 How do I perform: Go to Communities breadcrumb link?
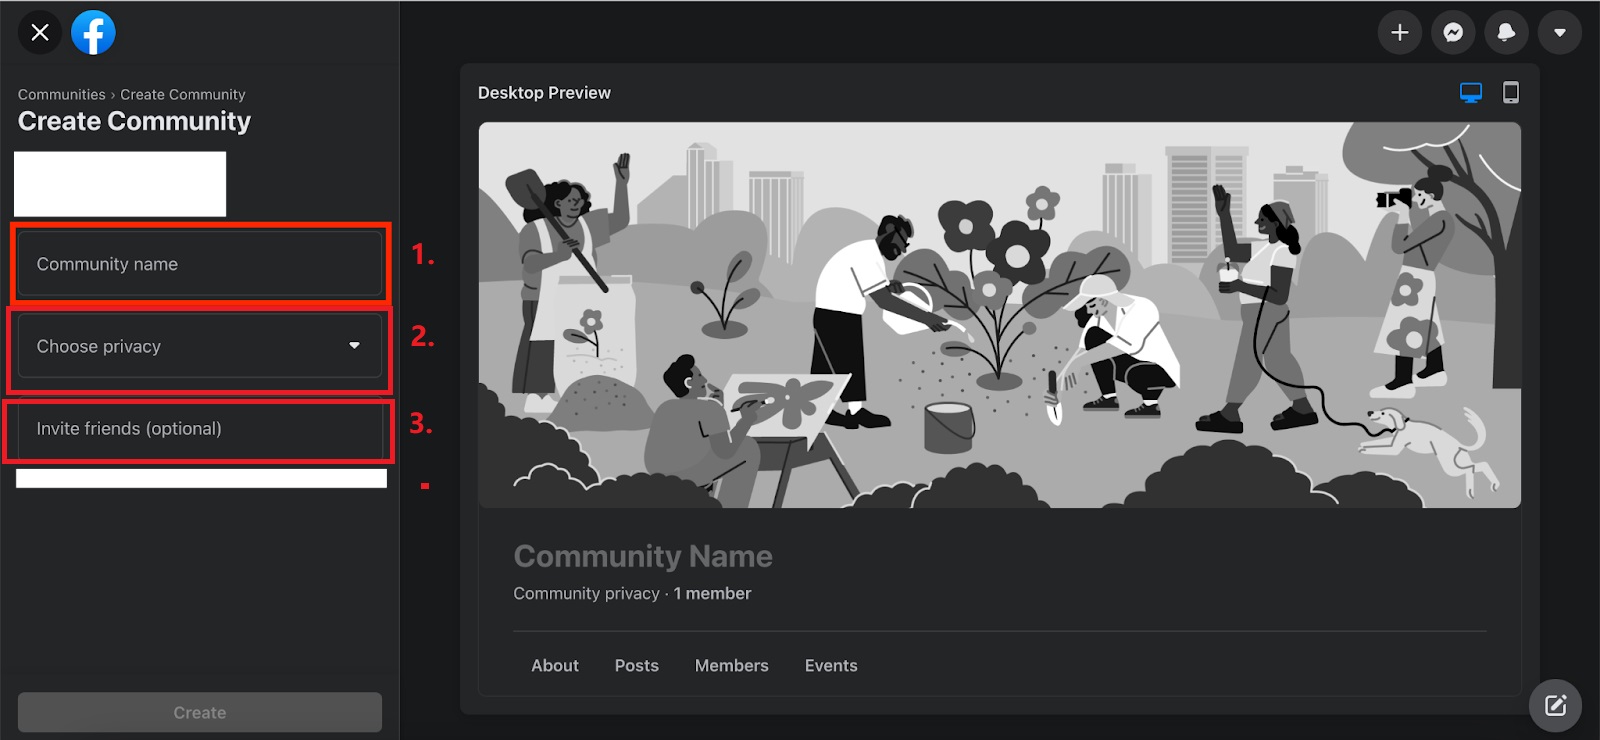point(61,95)
